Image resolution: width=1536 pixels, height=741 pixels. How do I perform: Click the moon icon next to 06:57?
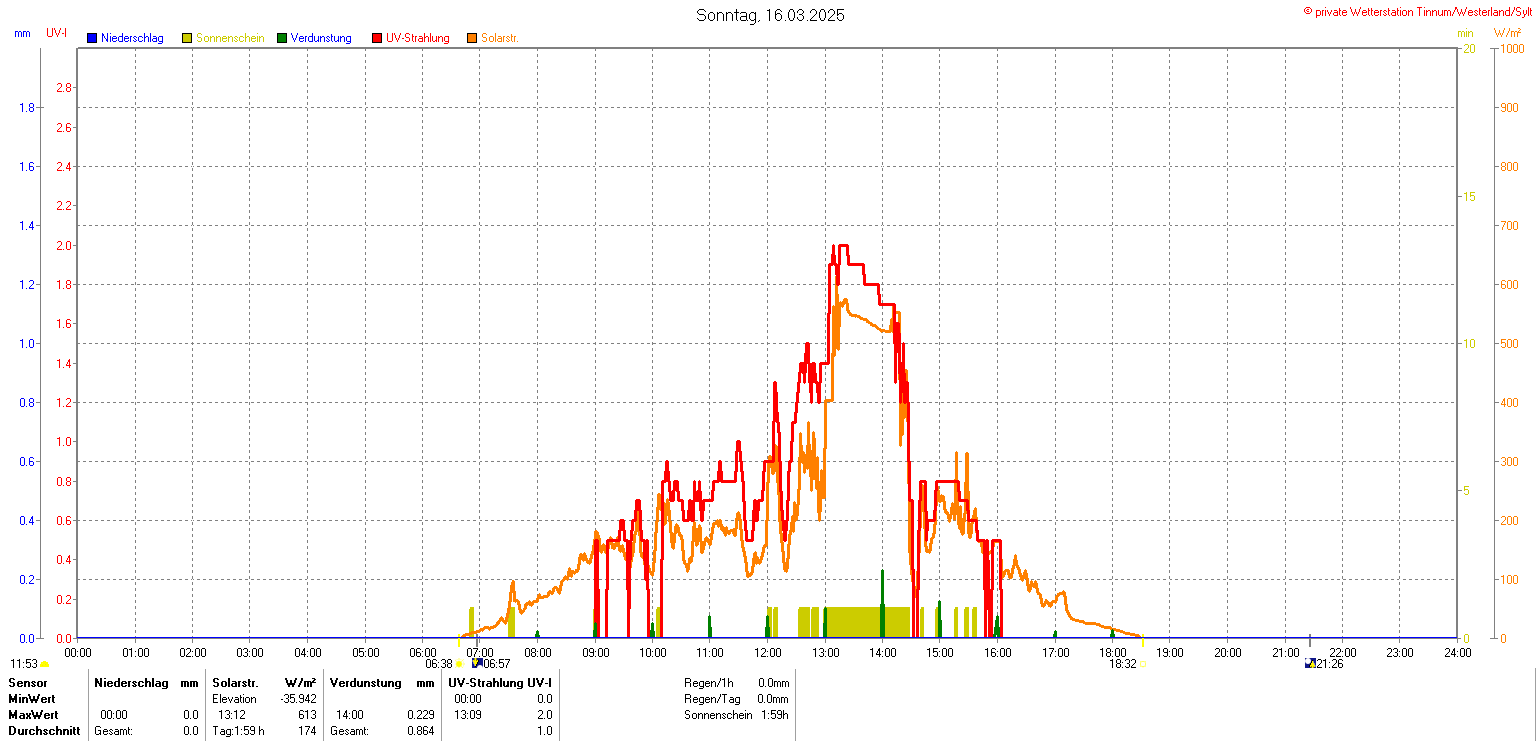tap(477, 663)
